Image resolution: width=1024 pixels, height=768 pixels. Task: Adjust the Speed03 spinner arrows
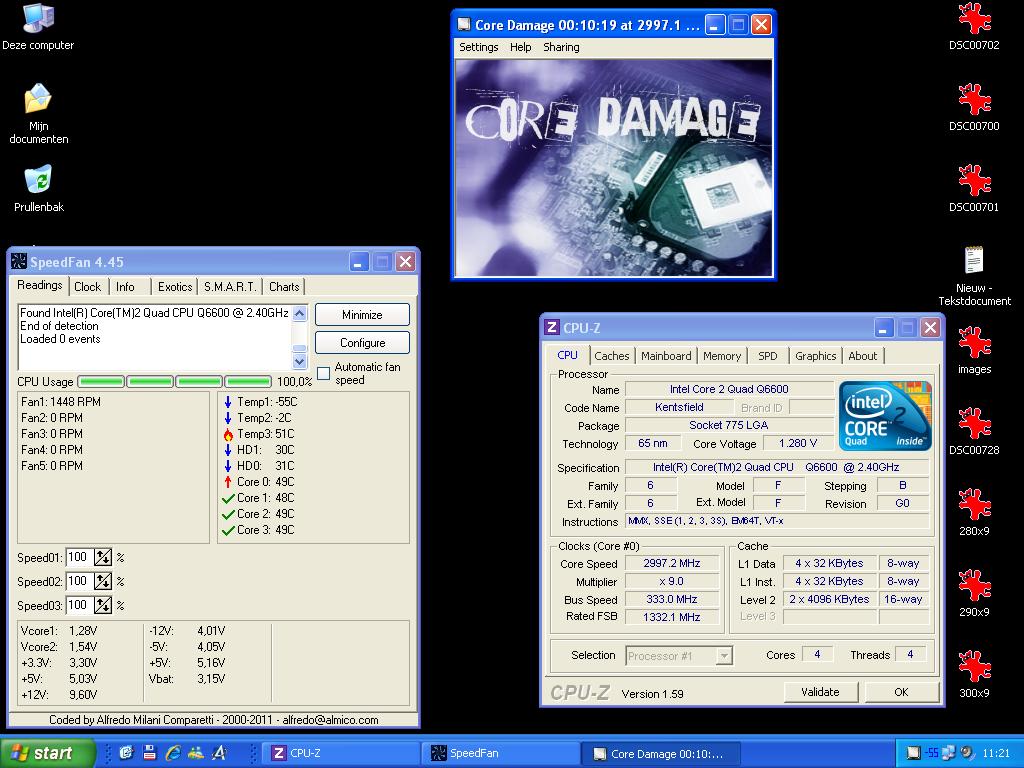103,606
